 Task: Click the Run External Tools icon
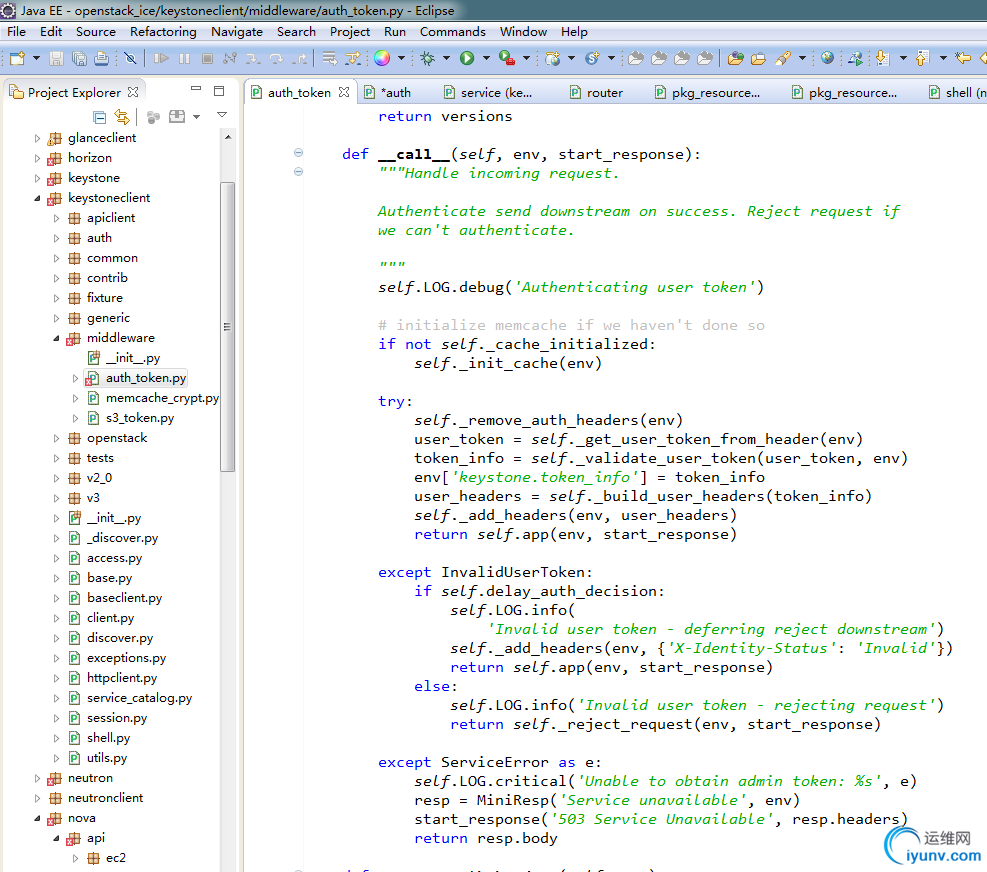point(507,58)
